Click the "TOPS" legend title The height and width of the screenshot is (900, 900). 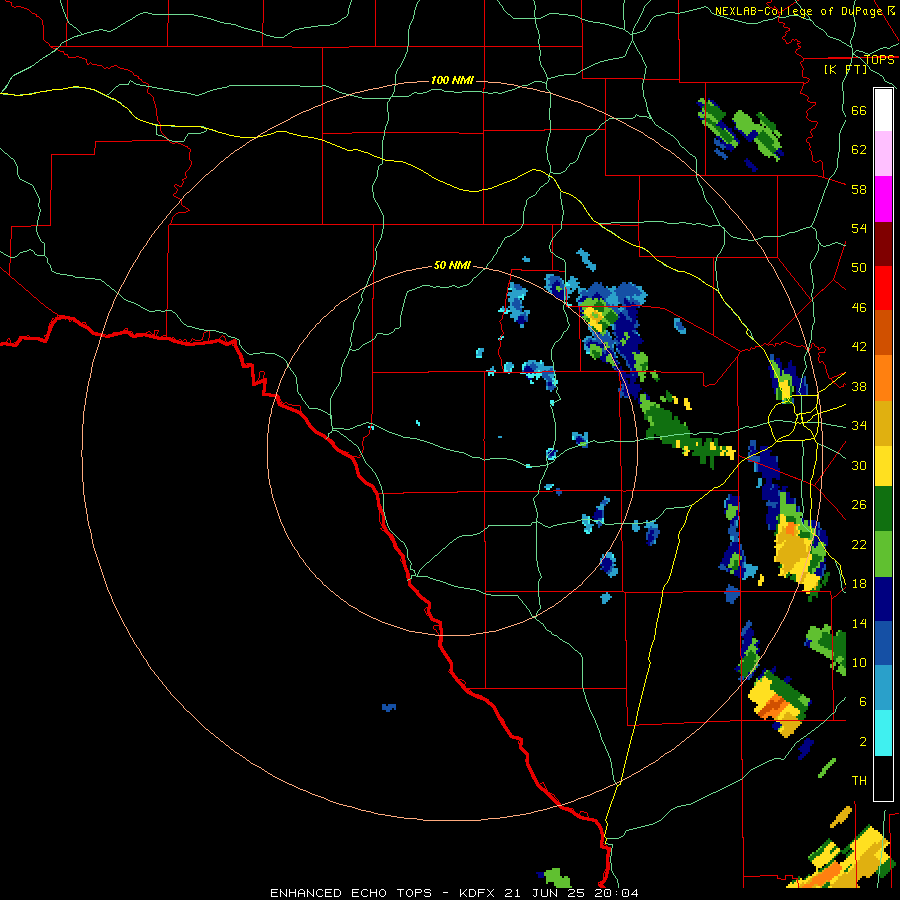point(879,59)
